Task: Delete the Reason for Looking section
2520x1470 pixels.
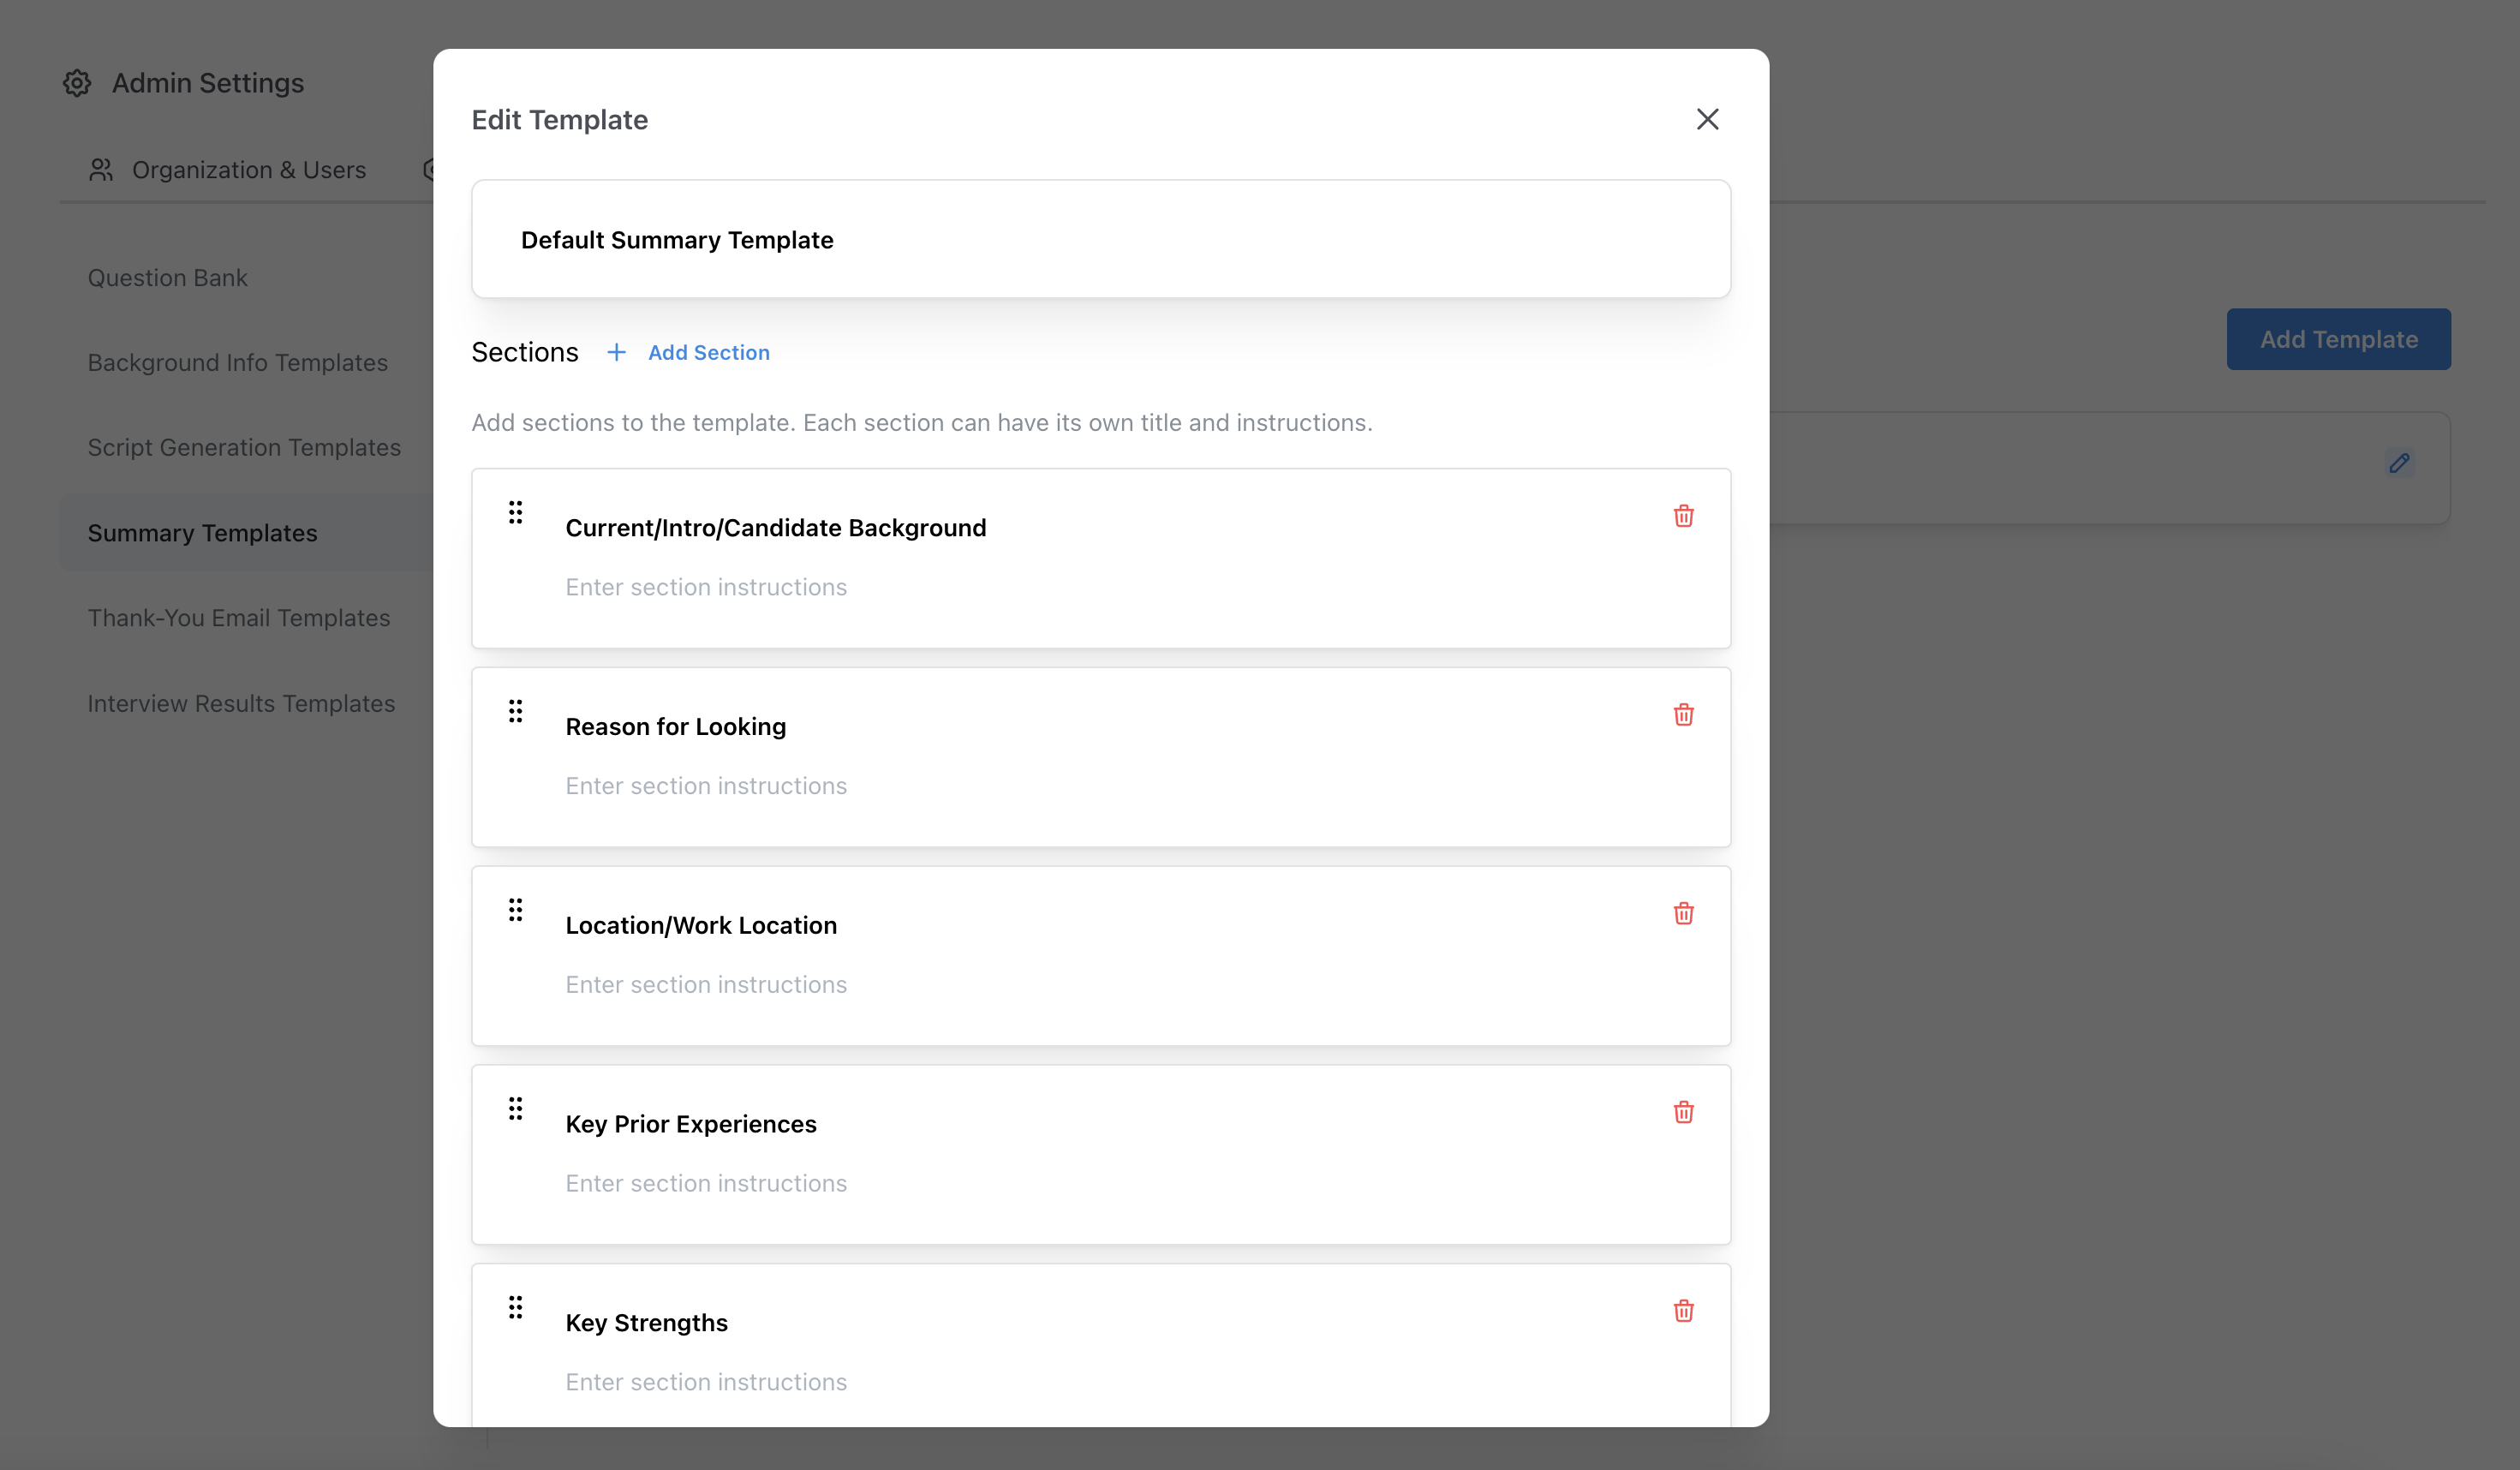Action: [x=1684, y=715]
